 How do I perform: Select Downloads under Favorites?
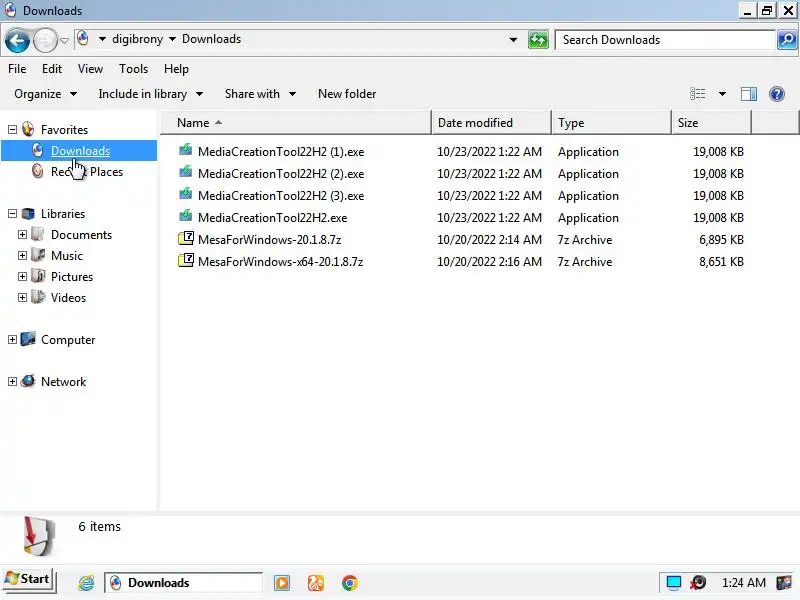[x=80, y=151]
